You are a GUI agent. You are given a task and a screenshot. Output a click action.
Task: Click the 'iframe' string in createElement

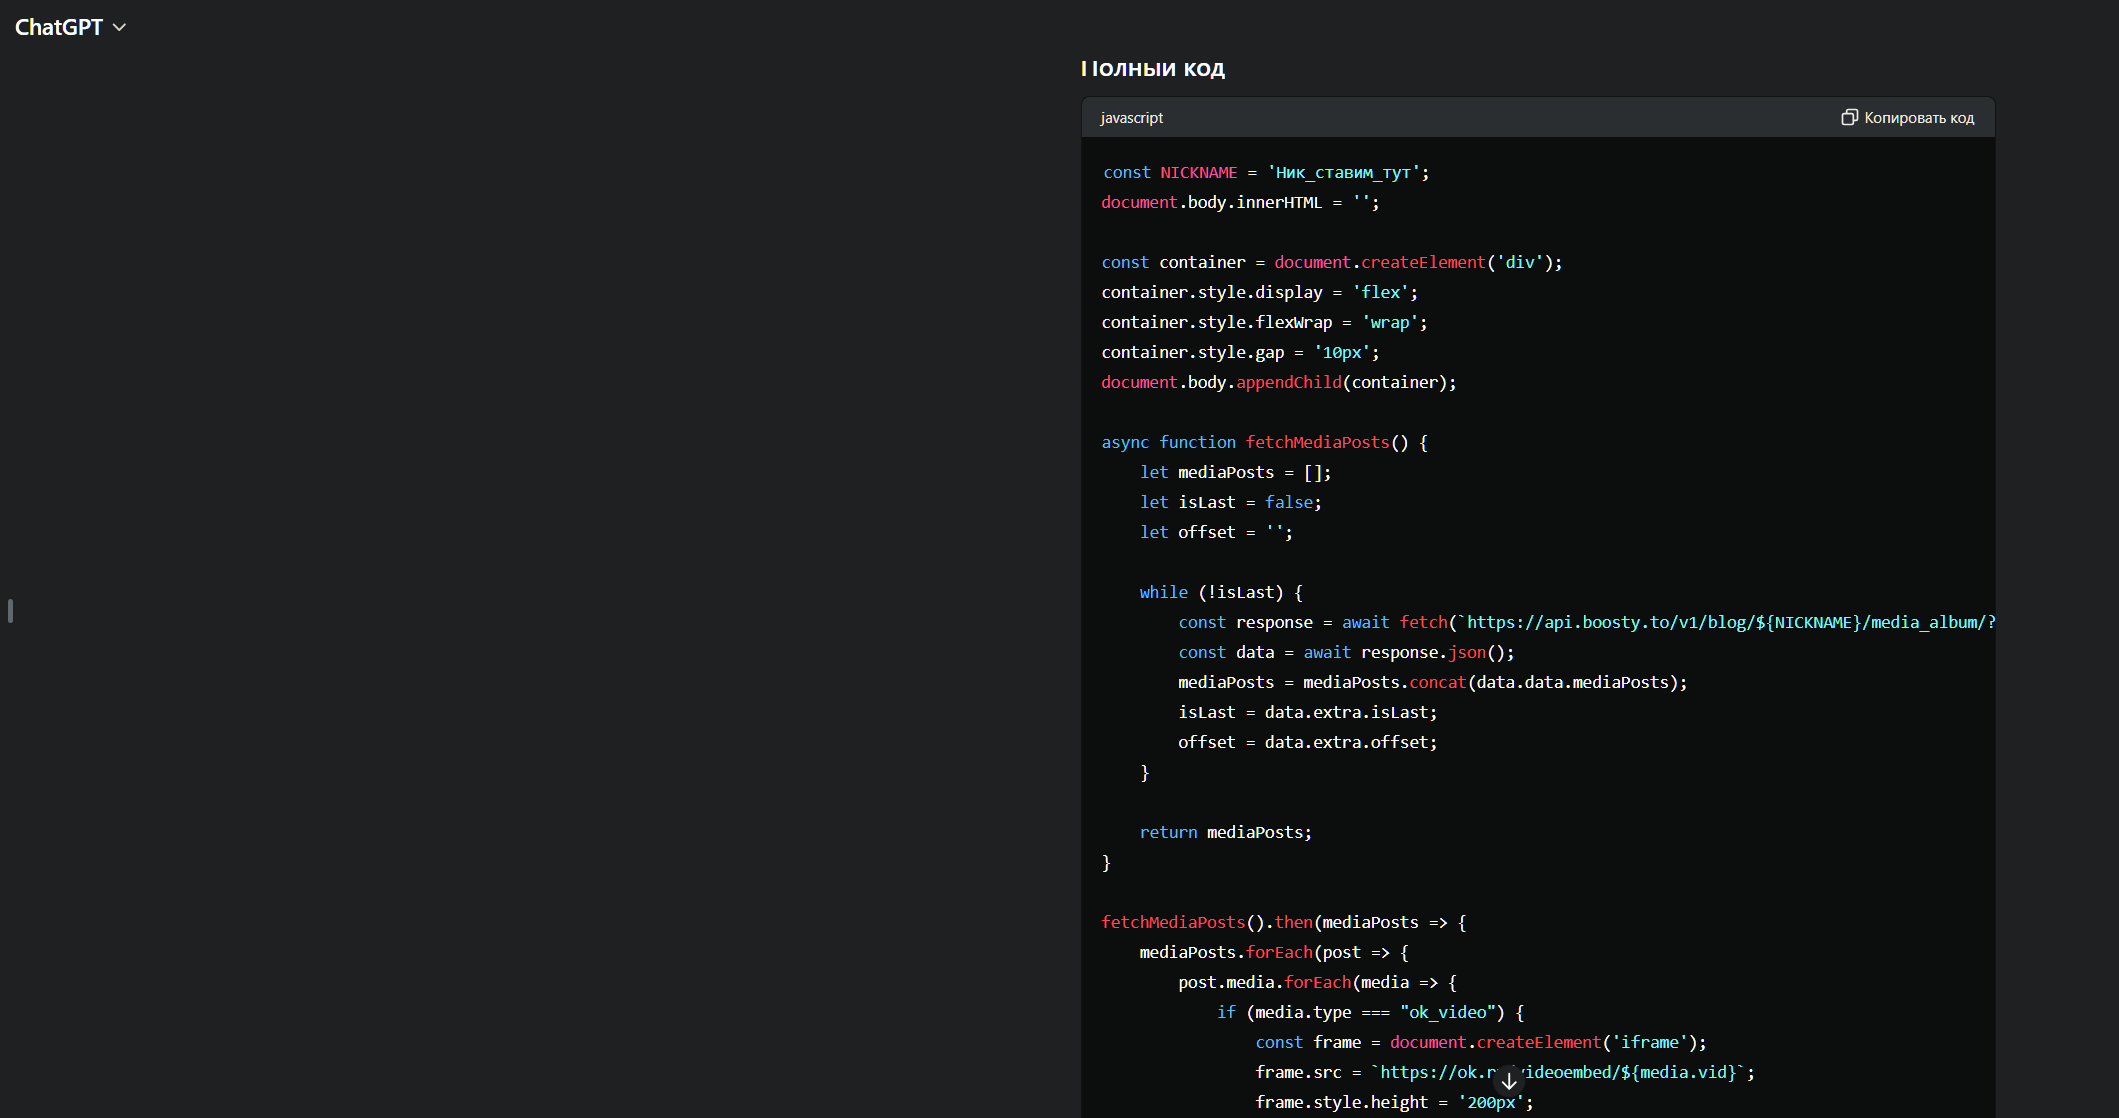1650,1042
